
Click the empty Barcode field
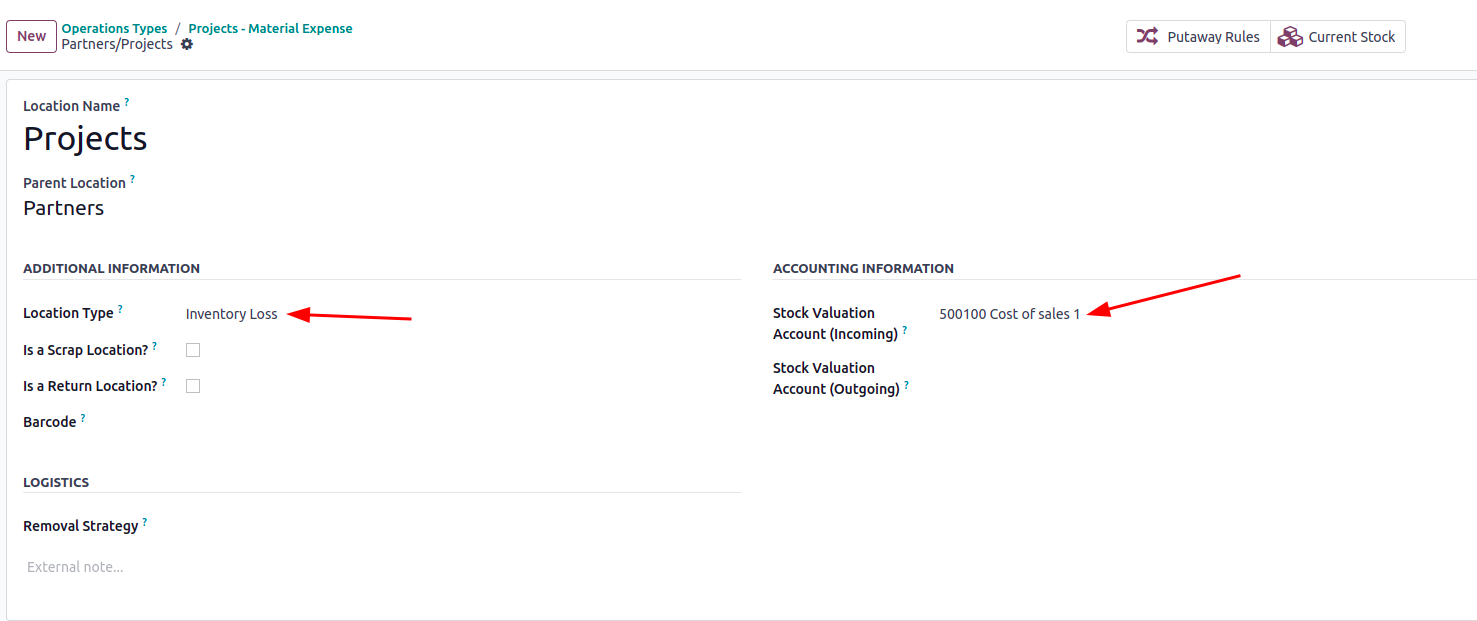pyautogui.click(x=463, y=422)
